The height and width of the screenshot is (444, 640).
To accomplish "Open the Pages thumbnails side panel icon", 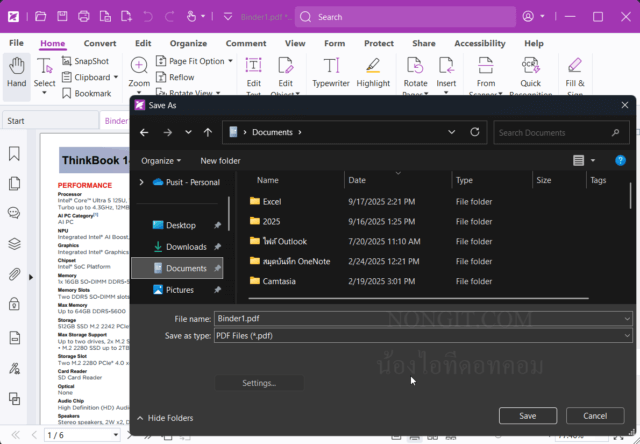I will click(14, 184).
